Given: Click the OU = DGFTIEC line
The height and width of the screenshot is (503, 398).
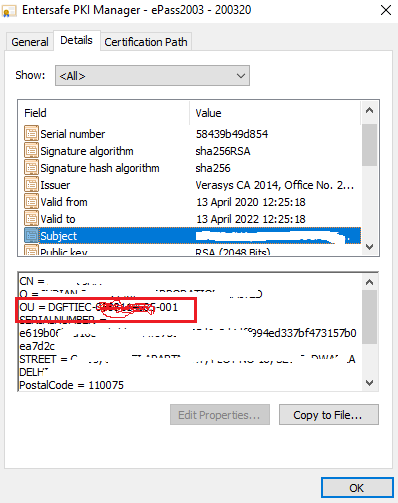Looking at the screenshot, I should tap(99, 307).
